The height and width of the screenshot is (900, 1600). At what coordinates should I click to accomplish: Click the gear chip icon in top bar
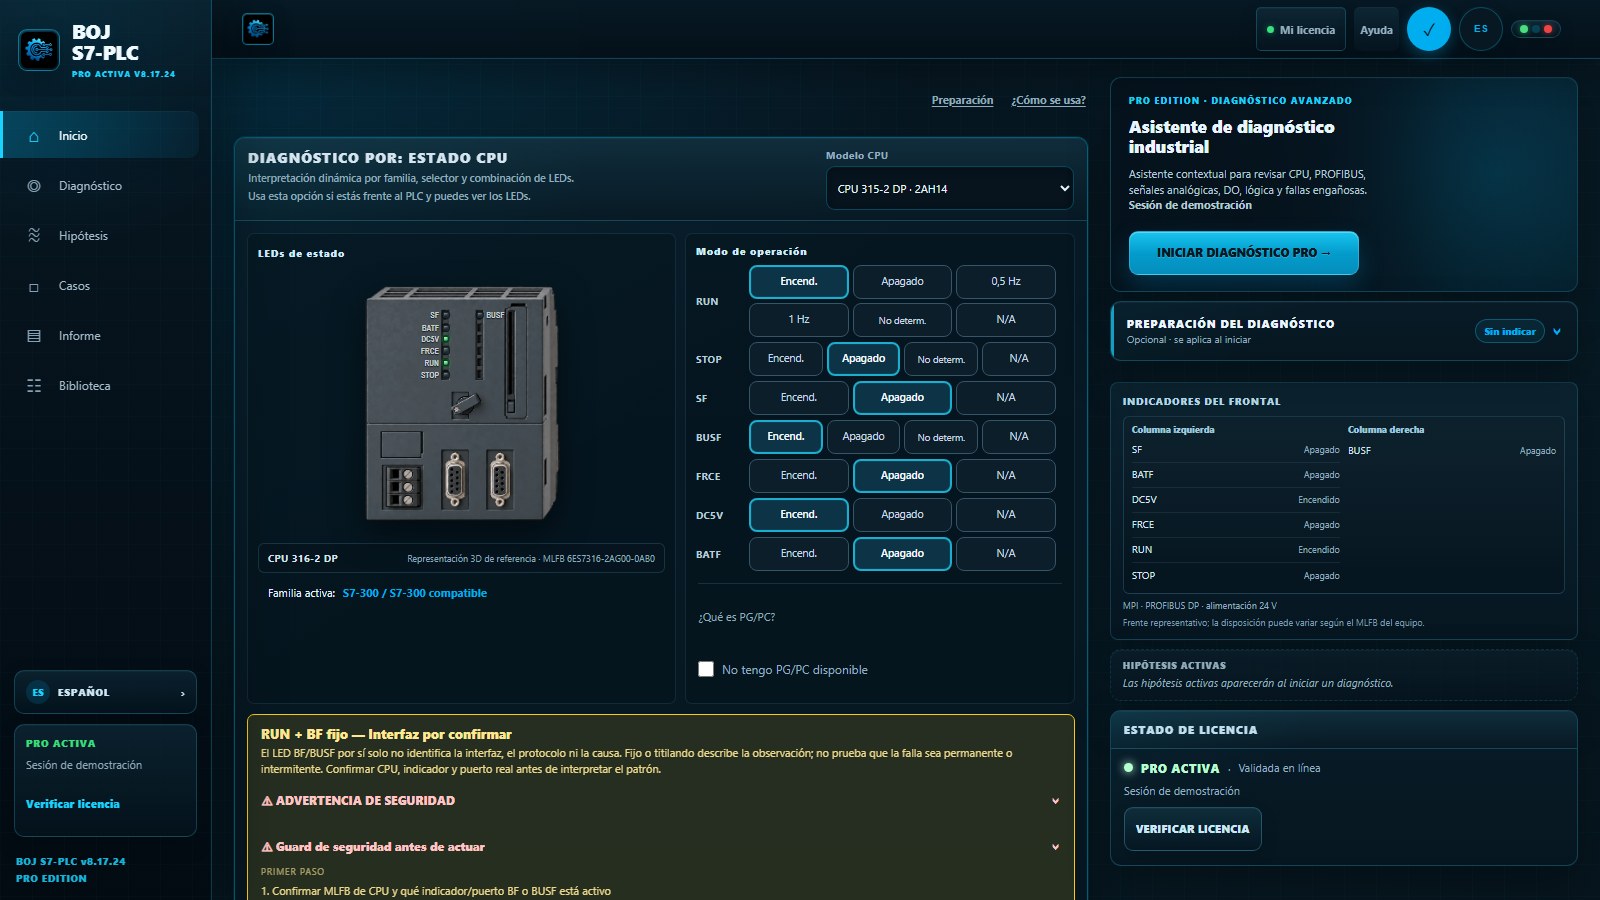[x=258, y=29]
